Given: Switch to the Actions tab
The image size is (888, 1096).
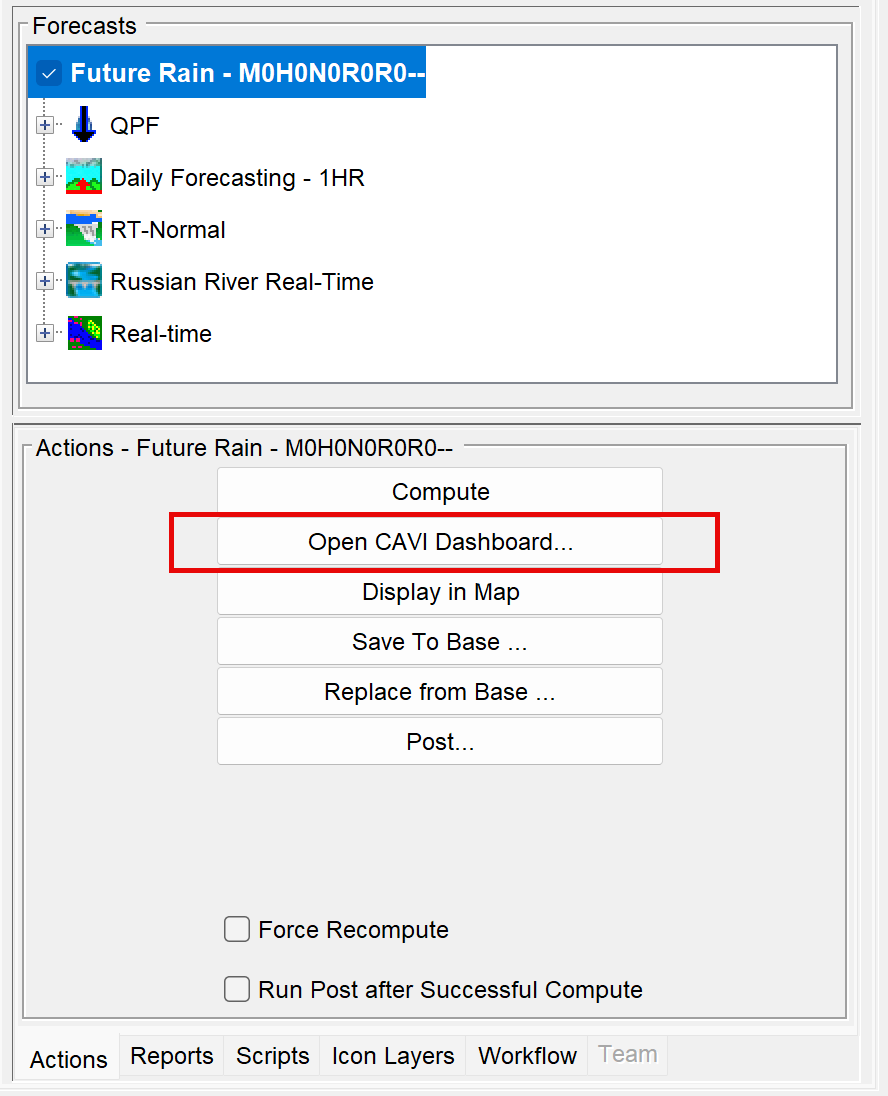Looking at the screenshot, I should 69,1059.
